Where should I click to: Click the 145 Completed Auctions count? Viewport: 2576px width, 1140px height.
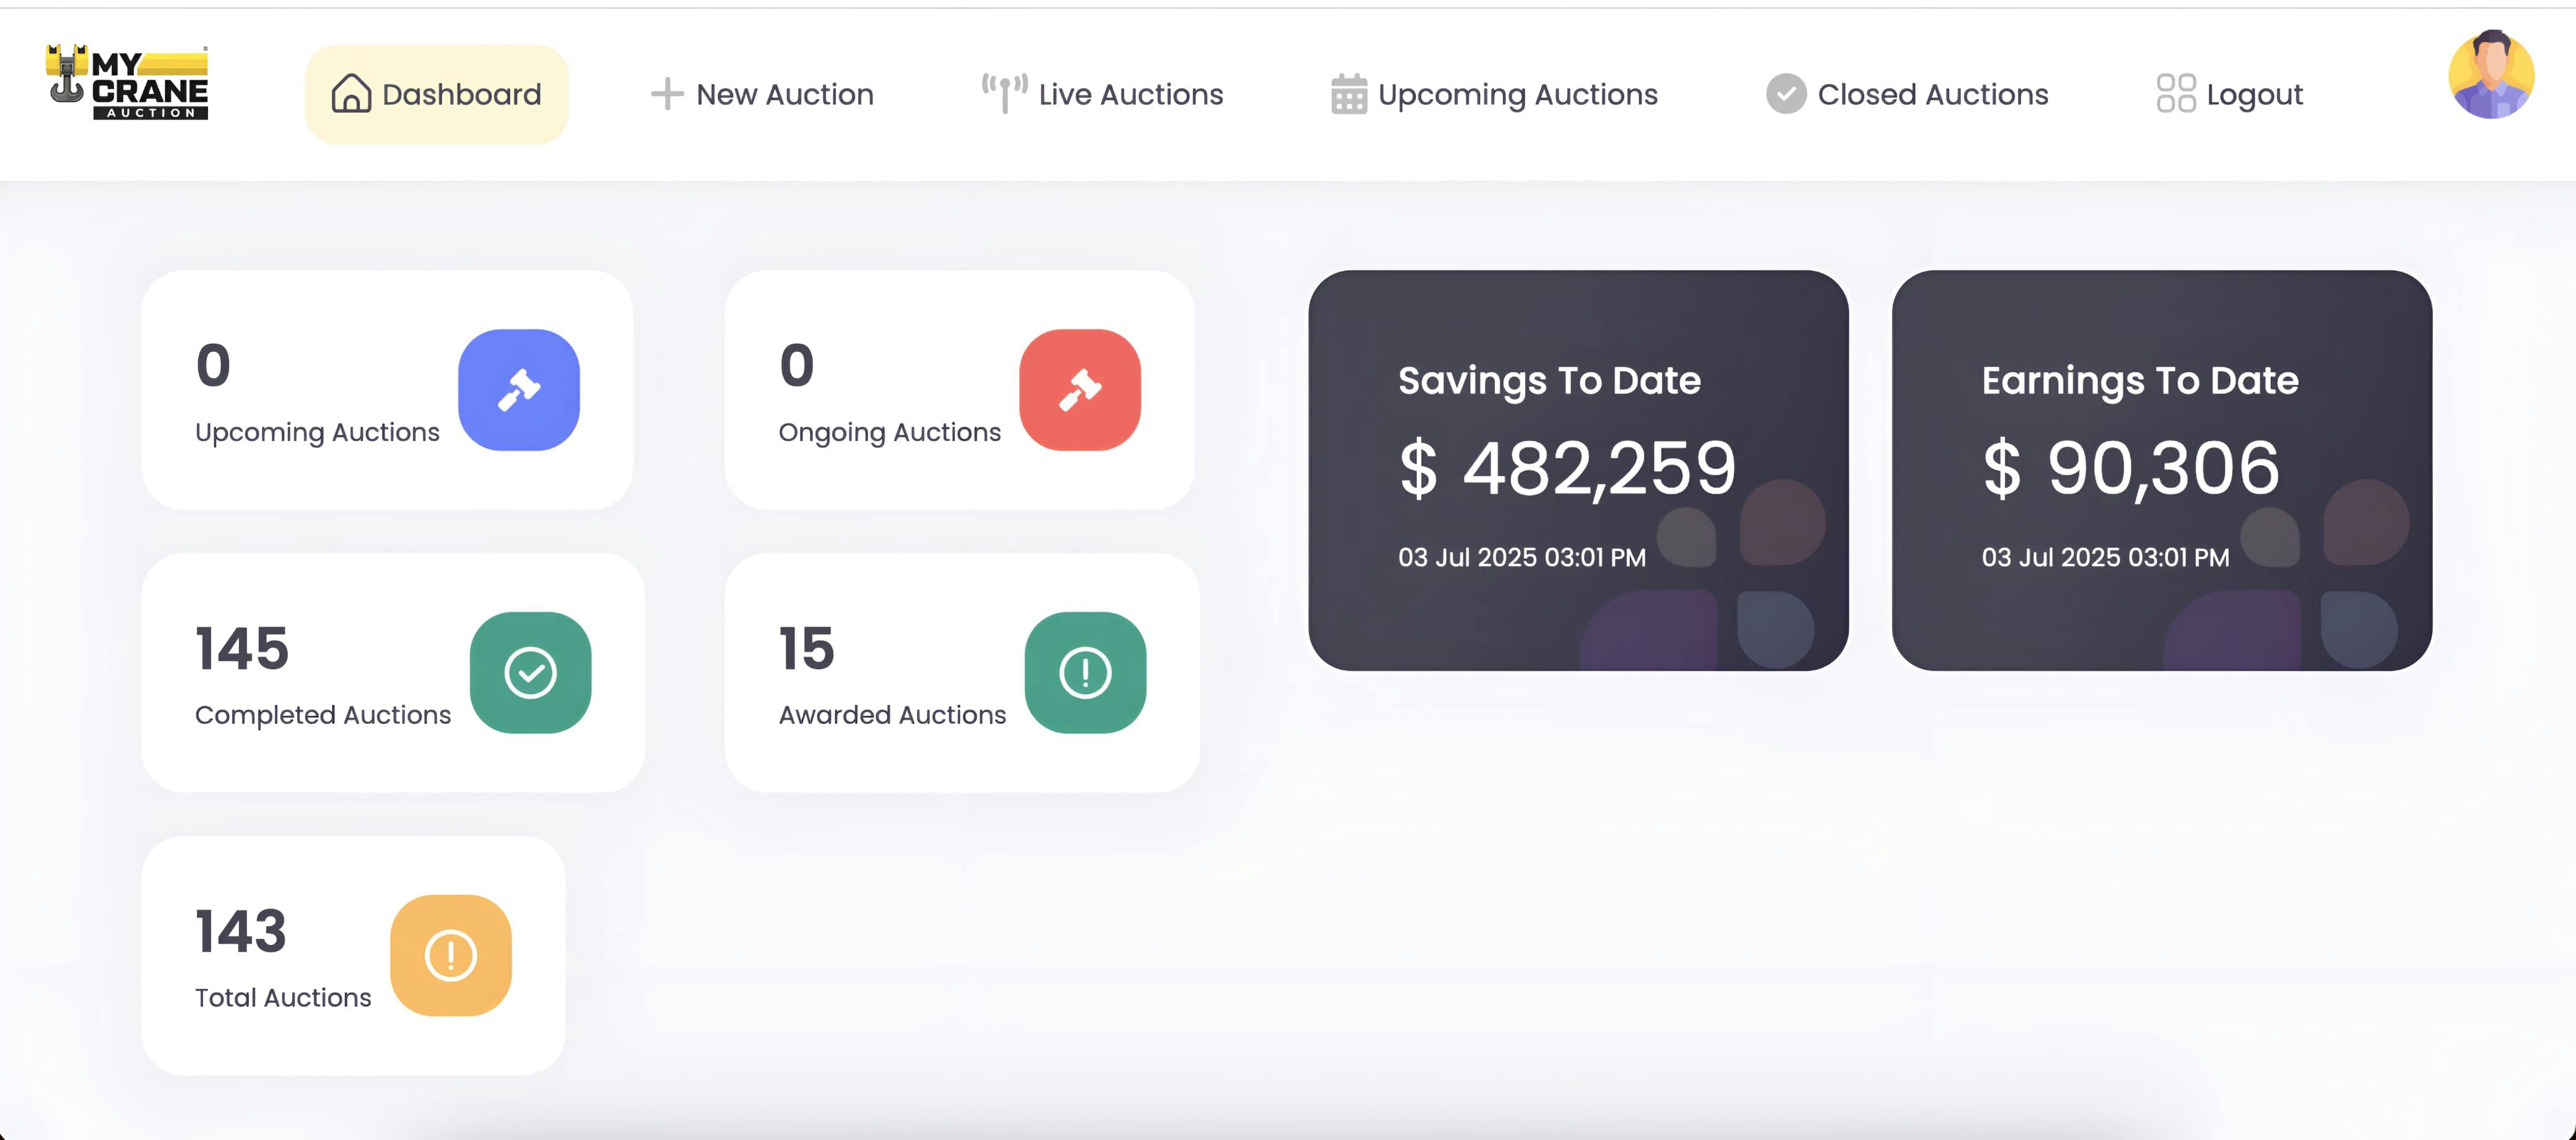tap(242, 648)
